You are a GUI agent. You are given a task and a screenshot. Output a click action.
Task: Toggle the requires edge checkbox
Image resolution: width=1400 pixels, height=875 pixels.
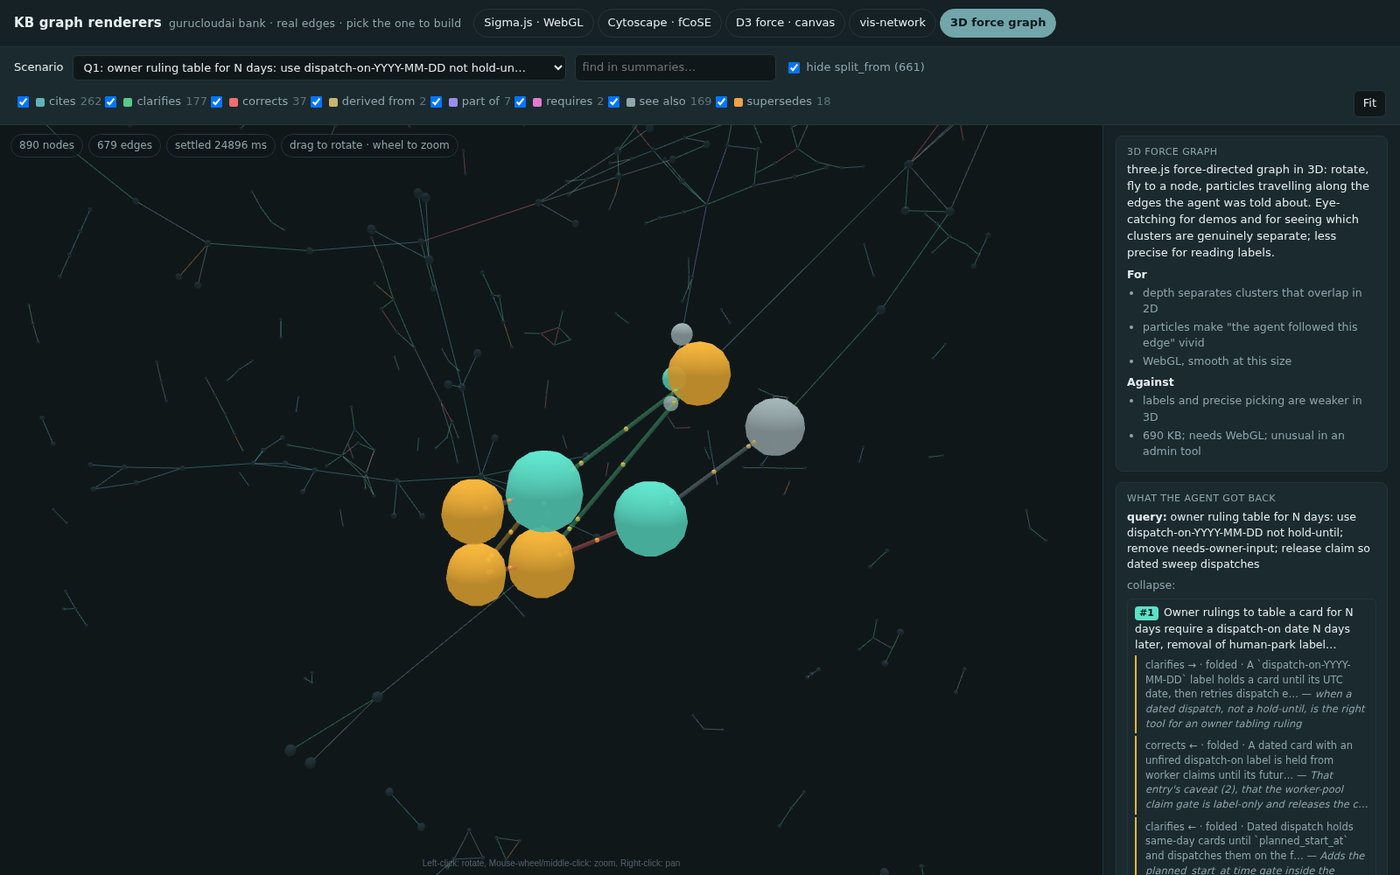click(x=520, y=102)
